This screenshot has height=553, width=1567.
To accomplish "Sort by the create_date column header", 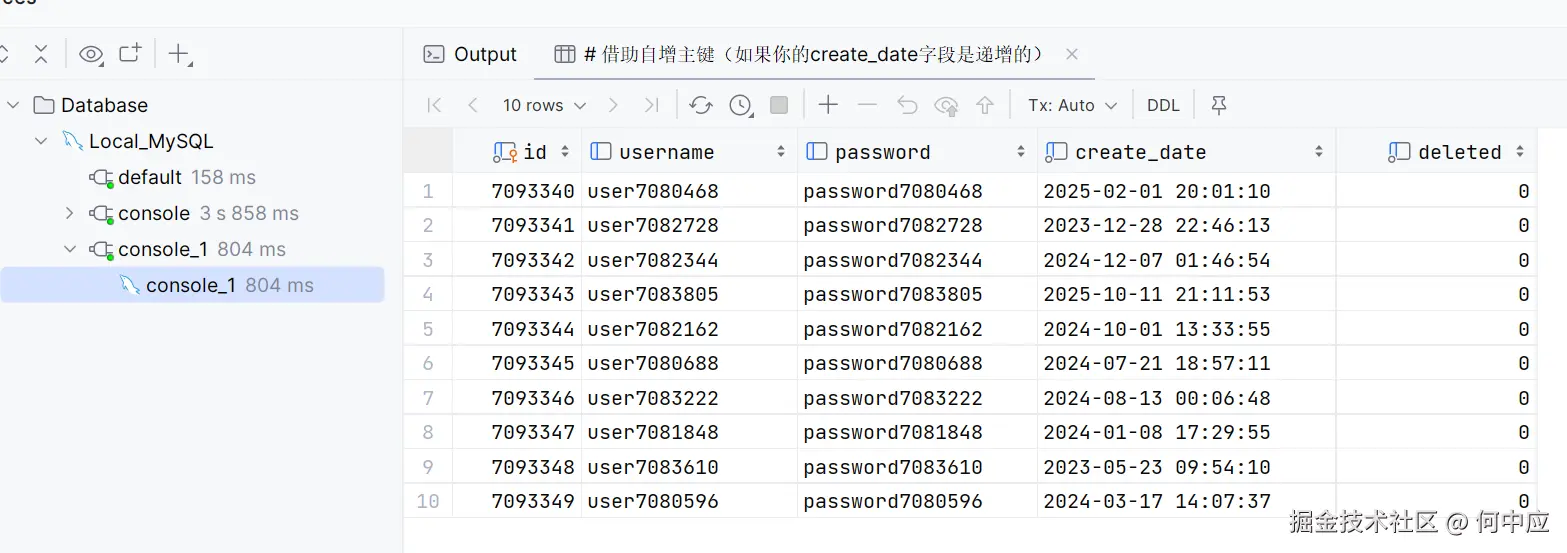I will click(x=1186, y=152).
